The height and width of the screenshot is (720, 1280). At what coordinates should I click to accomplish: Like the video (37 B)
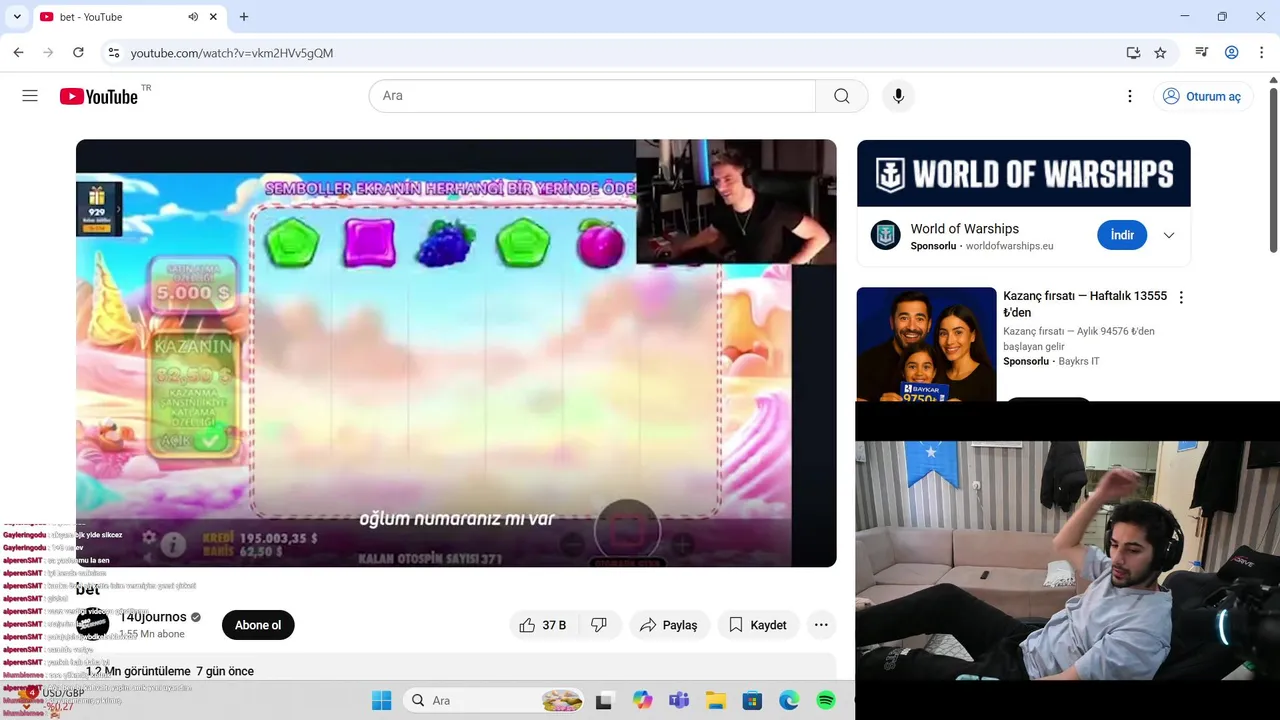542,625
